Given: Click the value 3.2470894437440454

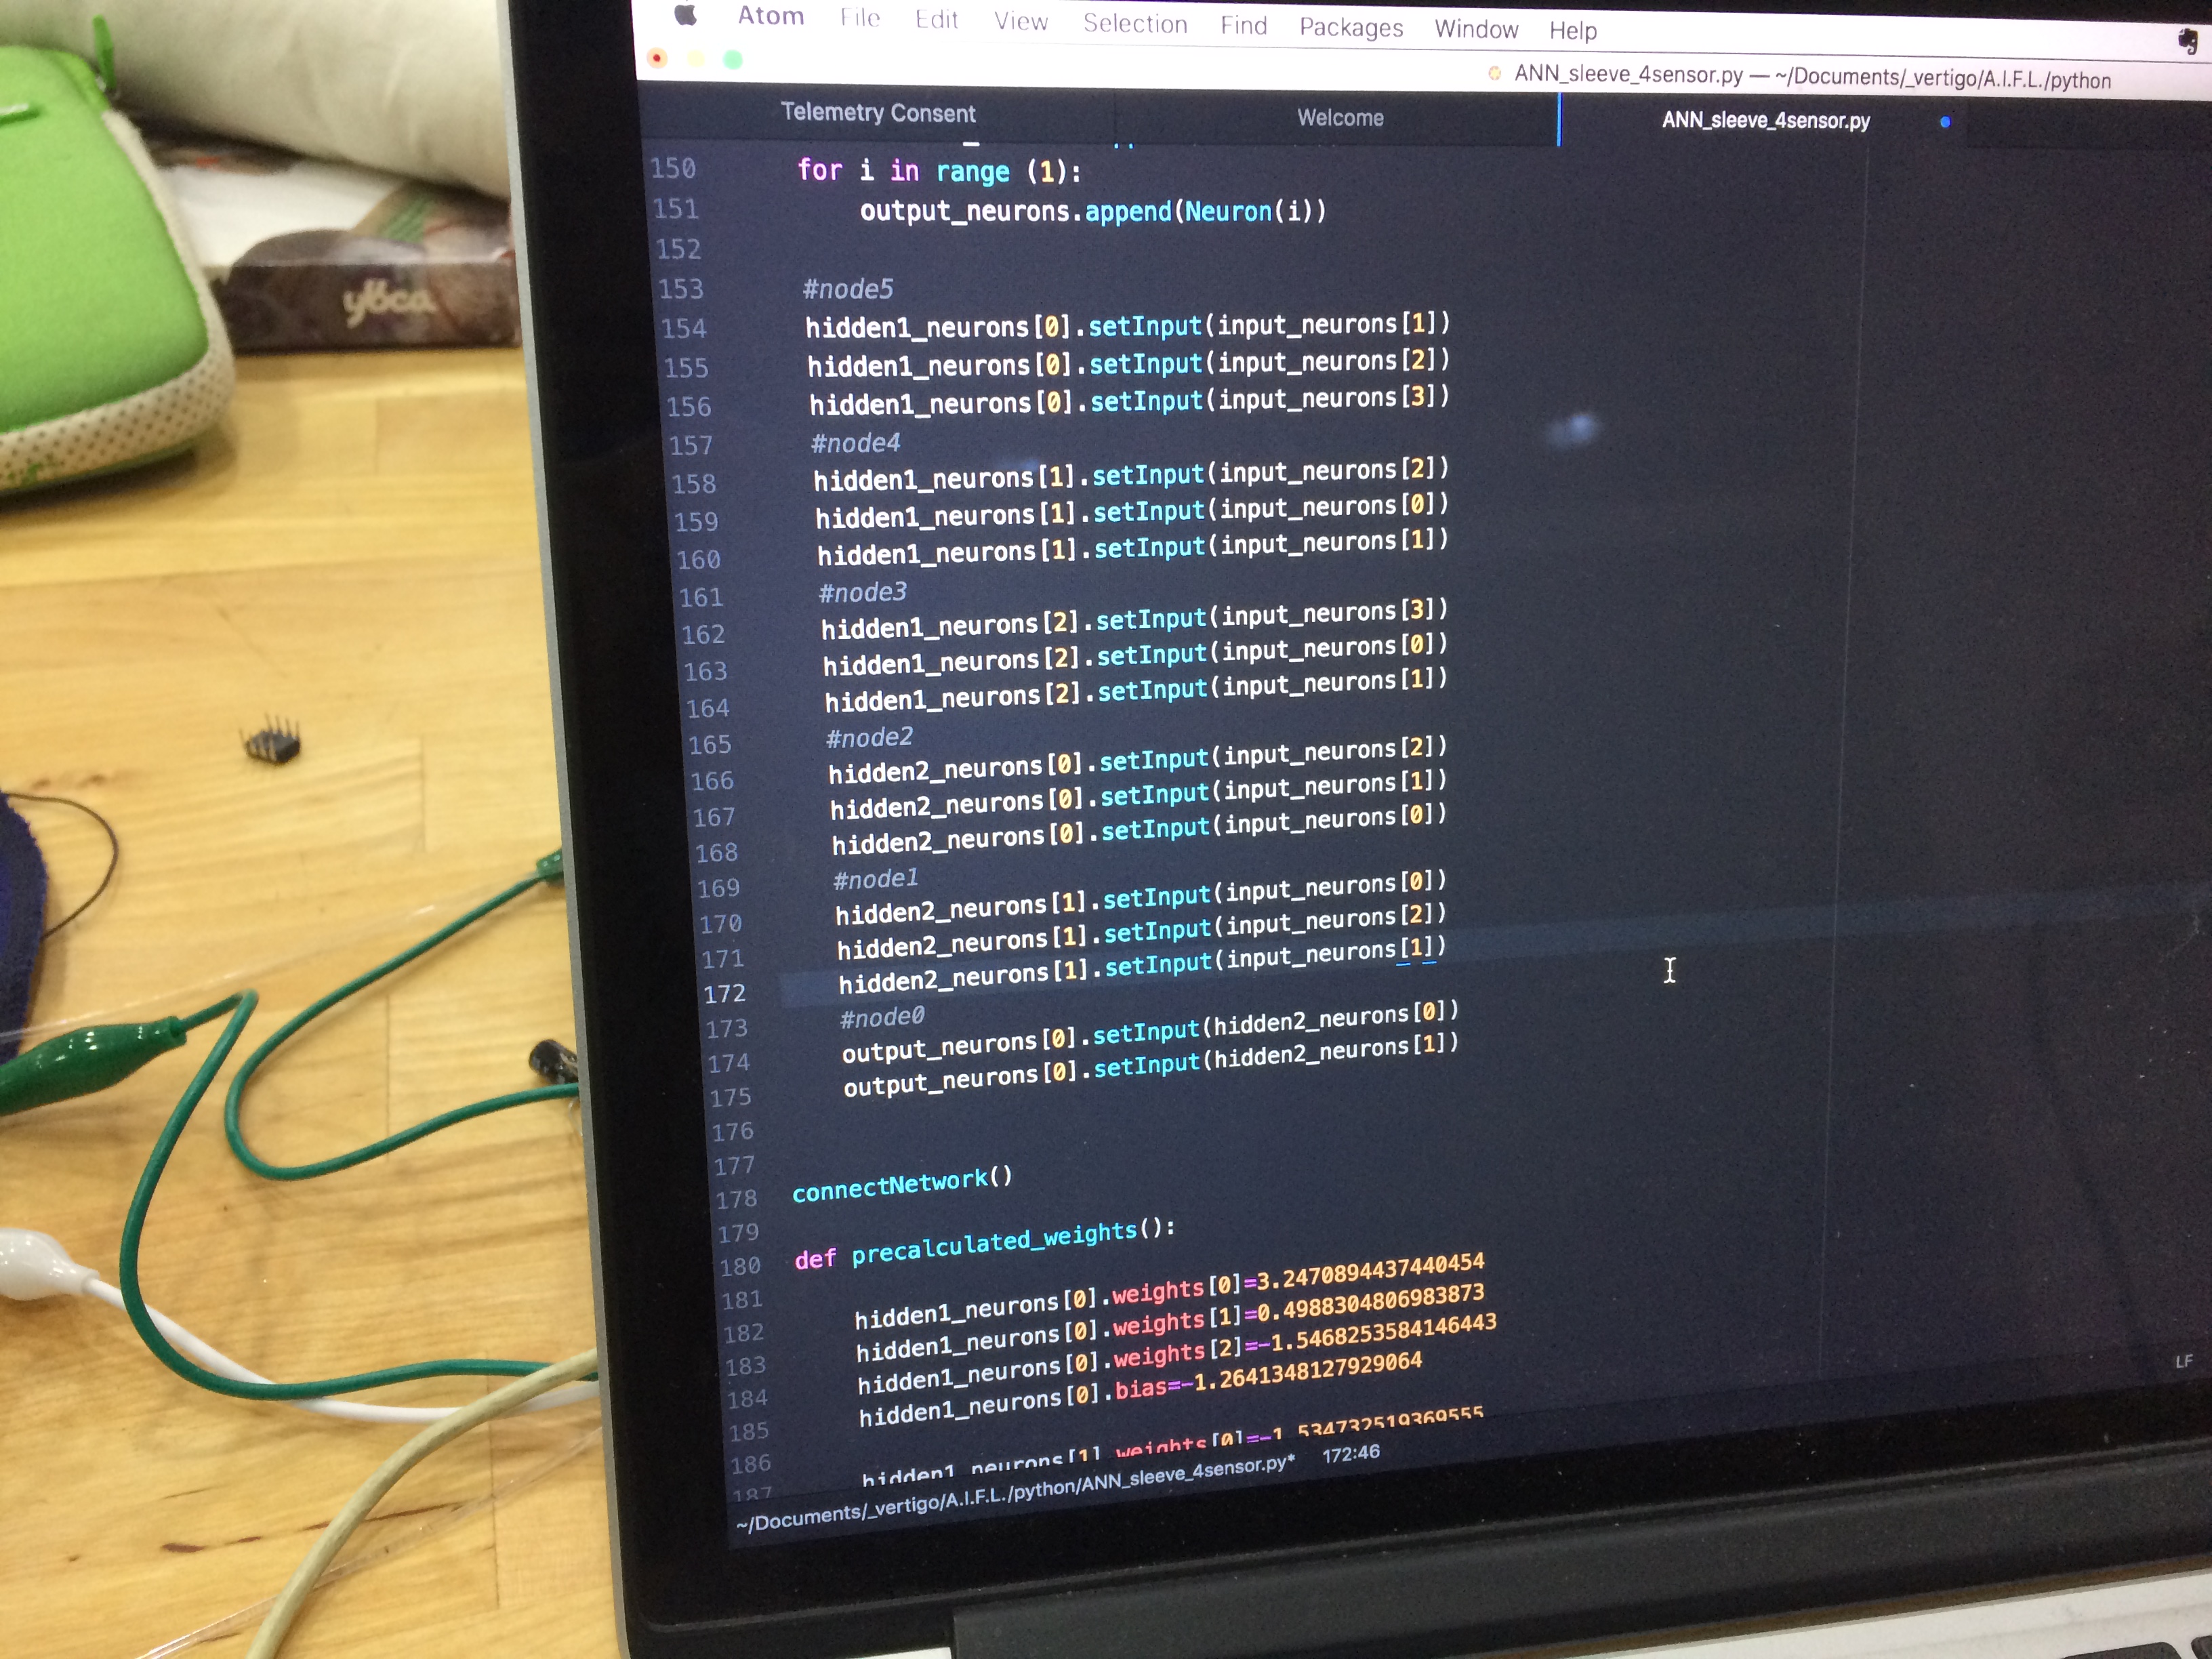Looking at the screenshot, I should tap(1371, 1271).
